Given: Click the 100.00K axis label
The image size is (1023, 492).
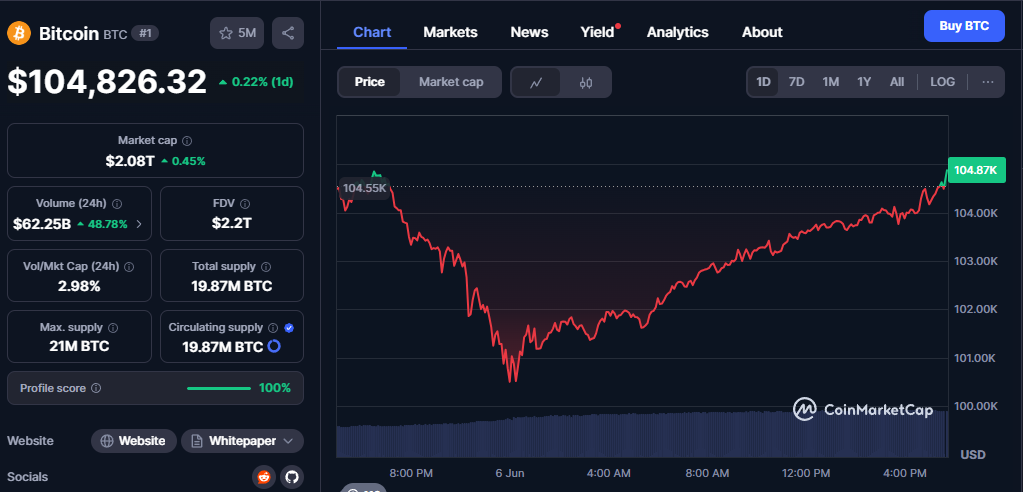Looking at the screenshot, I should [x=975, y=406].
